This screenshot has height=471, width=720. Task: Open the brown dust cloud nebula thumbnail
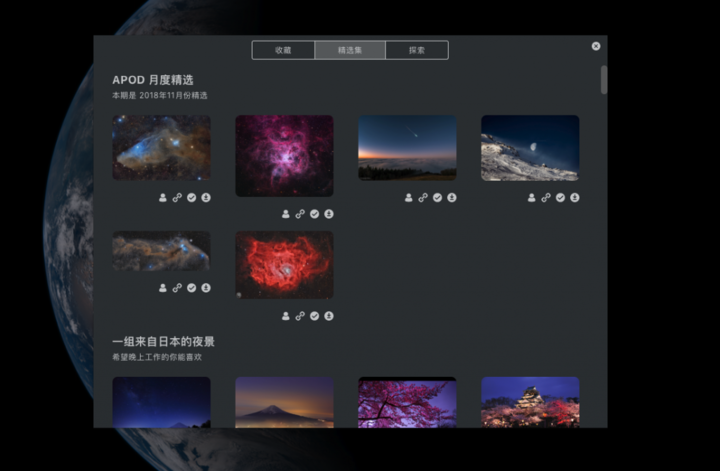click(162, 251)
